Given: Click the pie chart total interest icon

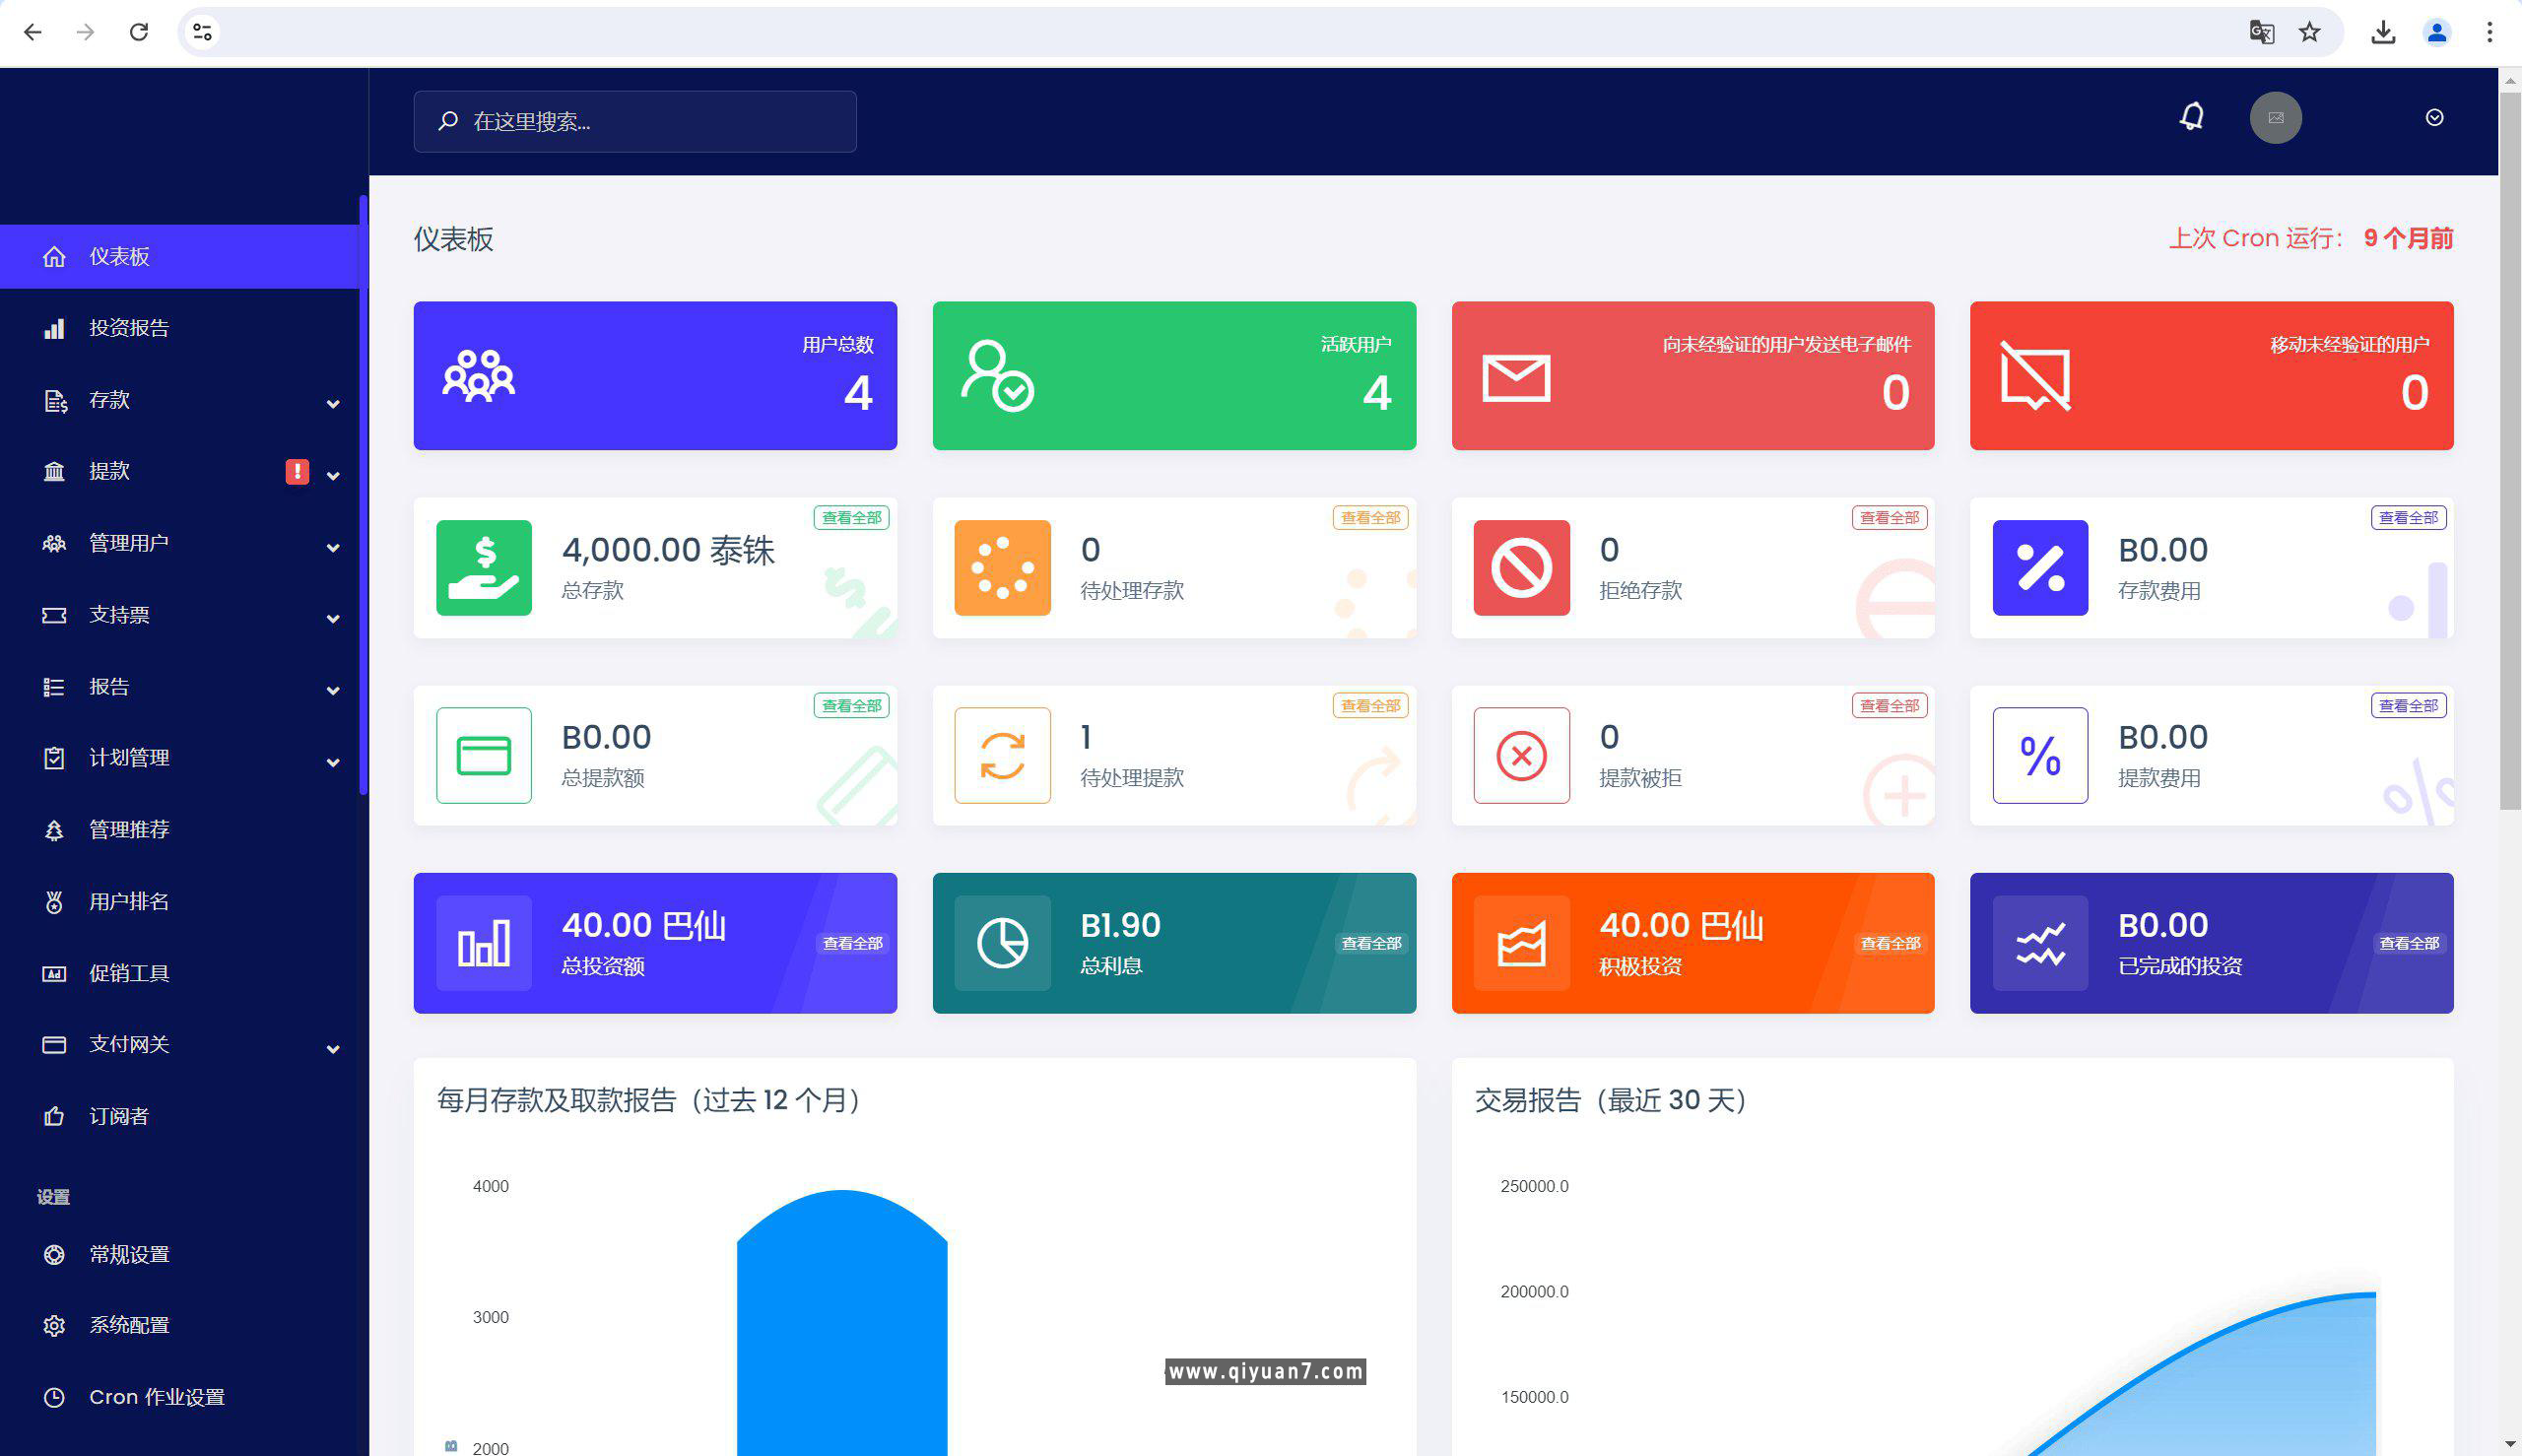Looking at the screenshot, I should pyautogui.click(x=1002, y=943).
